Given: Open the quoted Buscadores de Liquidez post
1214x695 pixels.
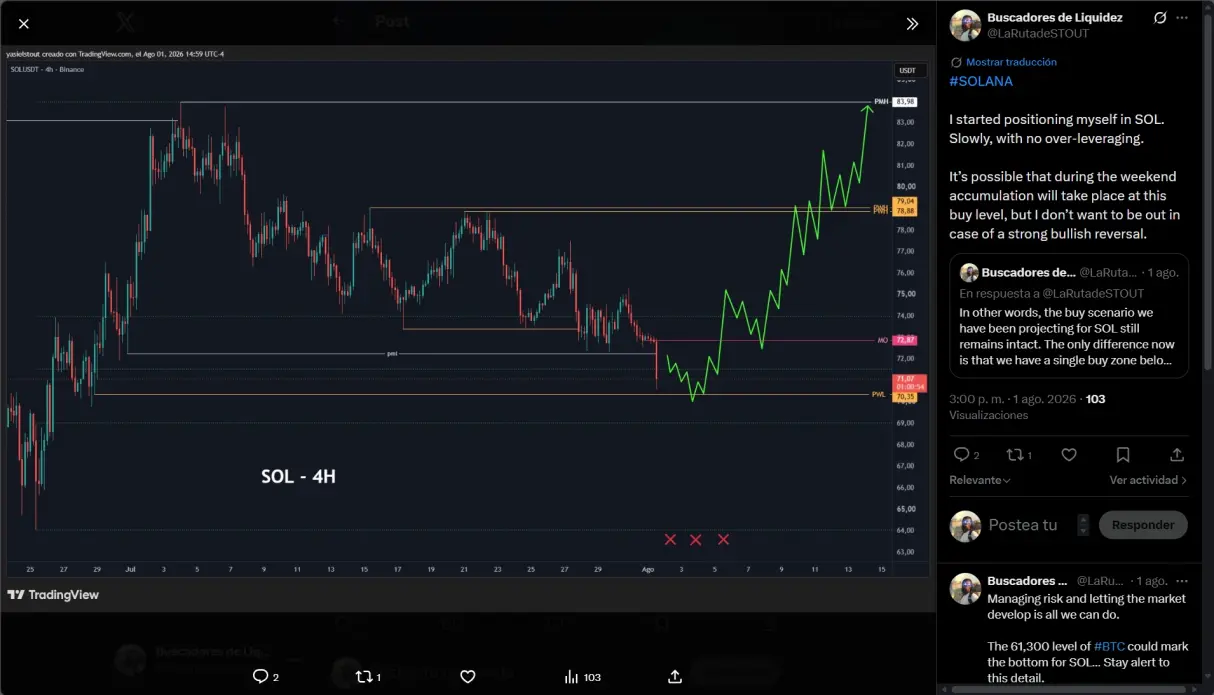Looking at the screenshot, I should pyautogui.click(x=1069, y=315).
